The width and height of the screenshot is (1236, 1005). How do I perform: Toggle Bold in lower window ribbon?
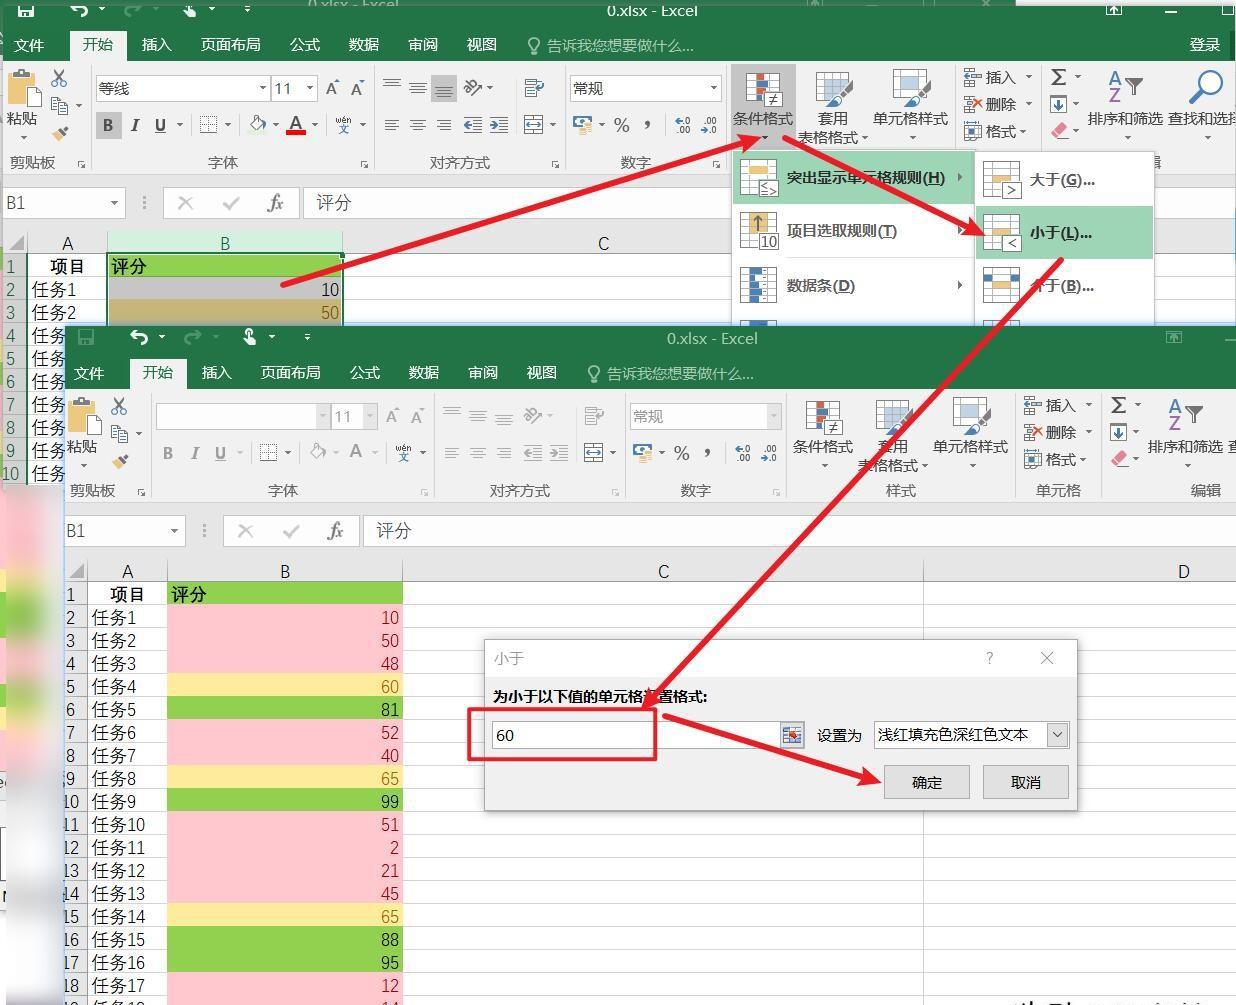[x=168, y=453]
